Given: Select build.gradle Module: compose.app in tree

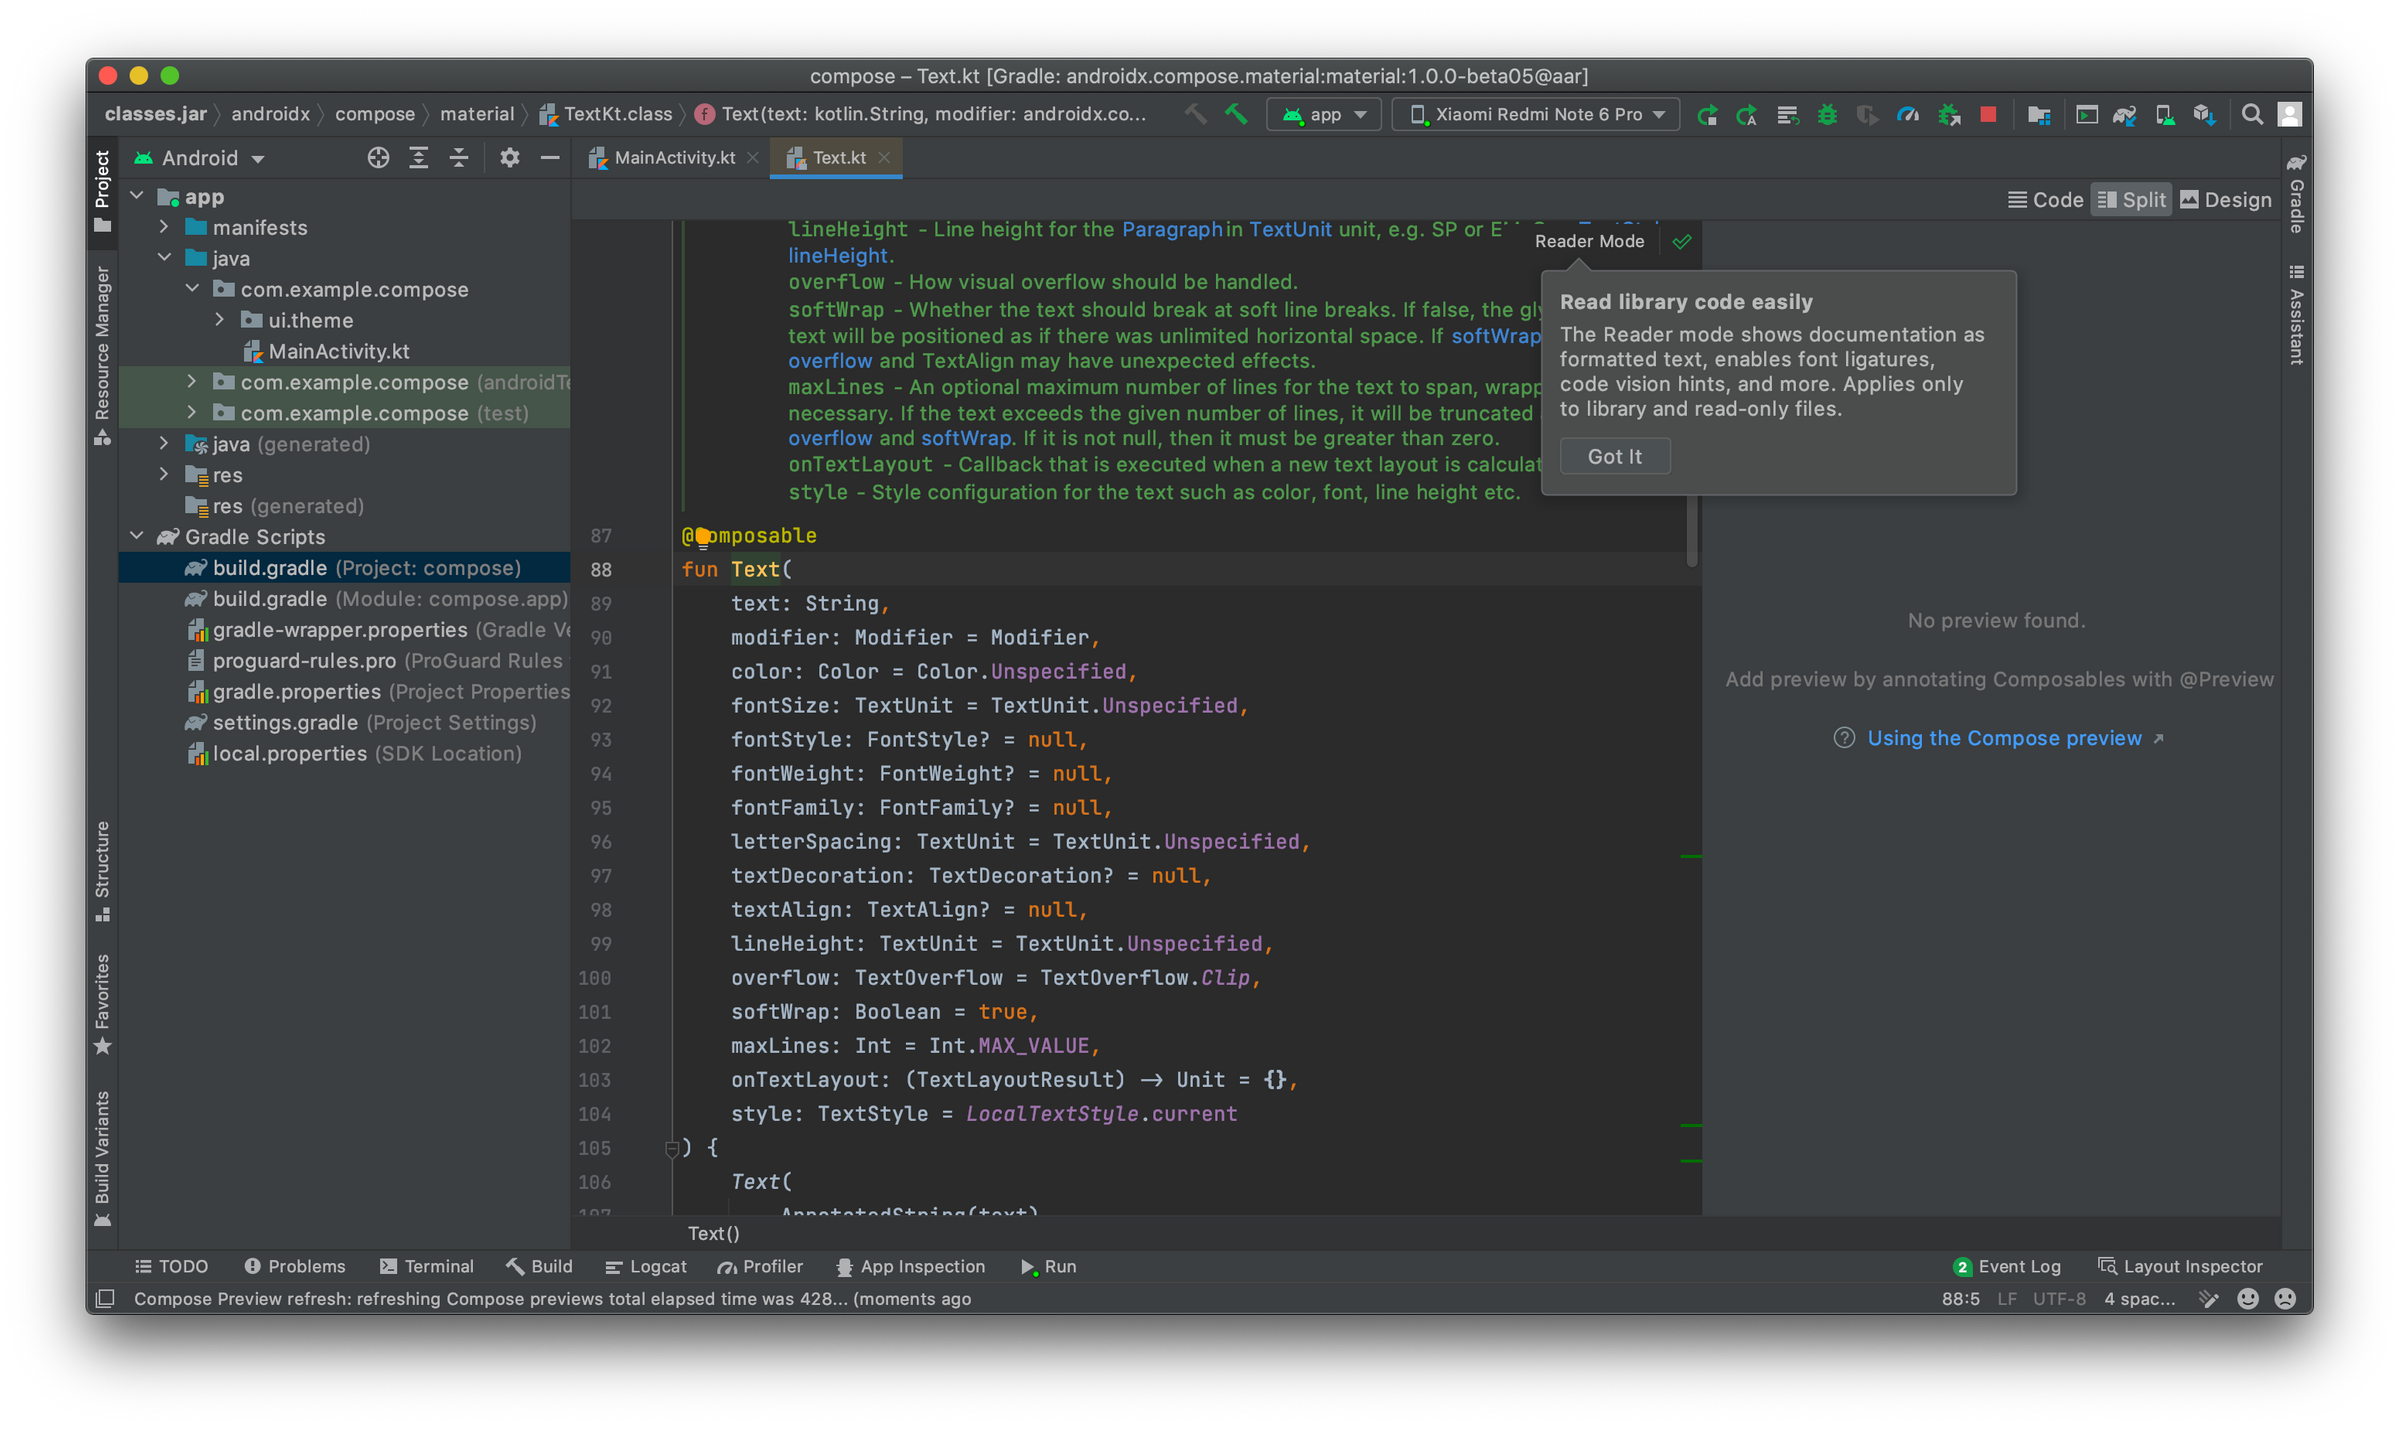Looking at the screenshot, I should click(x=389, y=598).
